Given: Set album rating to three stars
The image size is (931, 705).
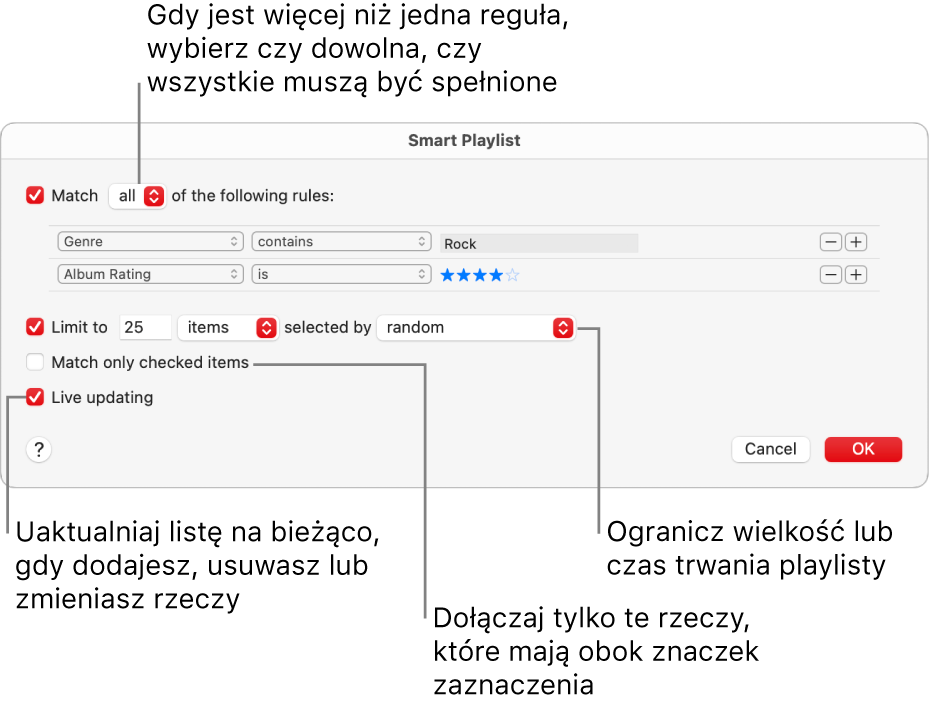Looking at the screenshot, I should click(x=479, y=275).
